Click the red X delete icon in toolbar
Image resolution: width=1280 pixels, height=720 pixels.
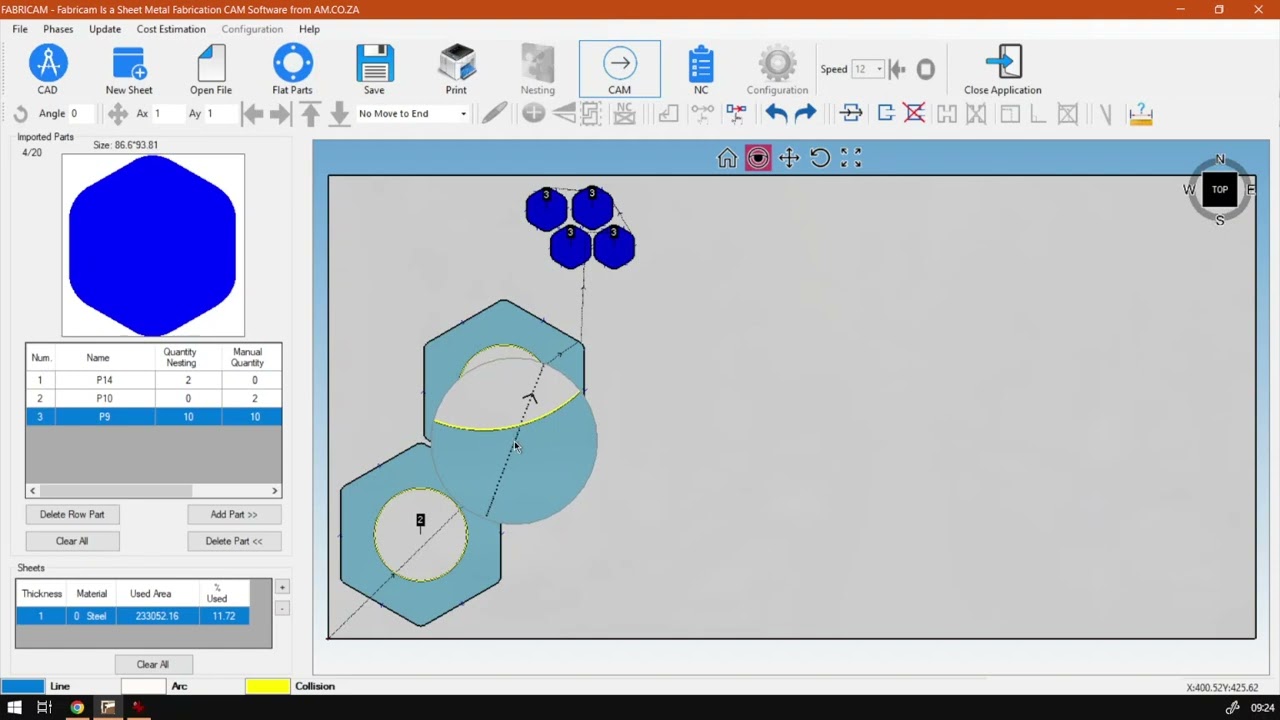tap(914, 114)
